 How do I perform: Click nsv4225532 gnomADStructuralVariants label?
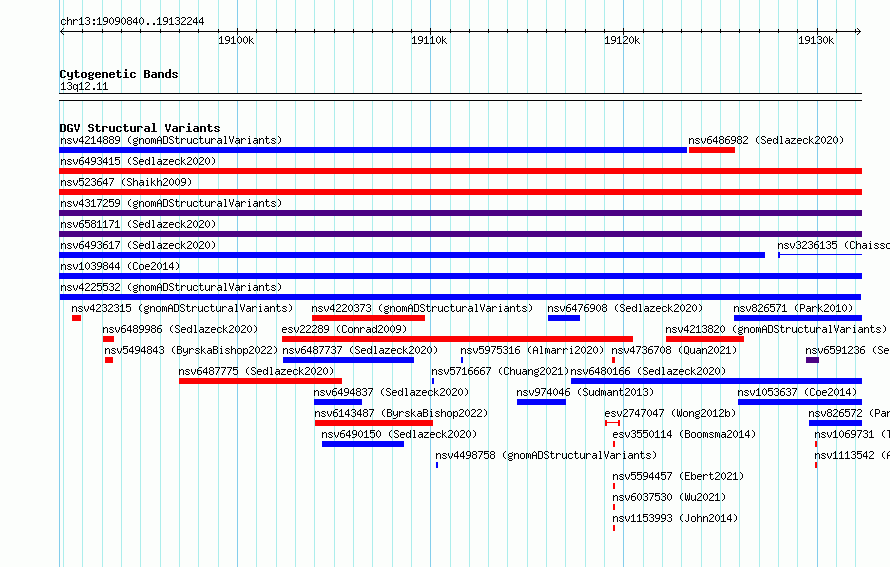[x=171, y=287]
